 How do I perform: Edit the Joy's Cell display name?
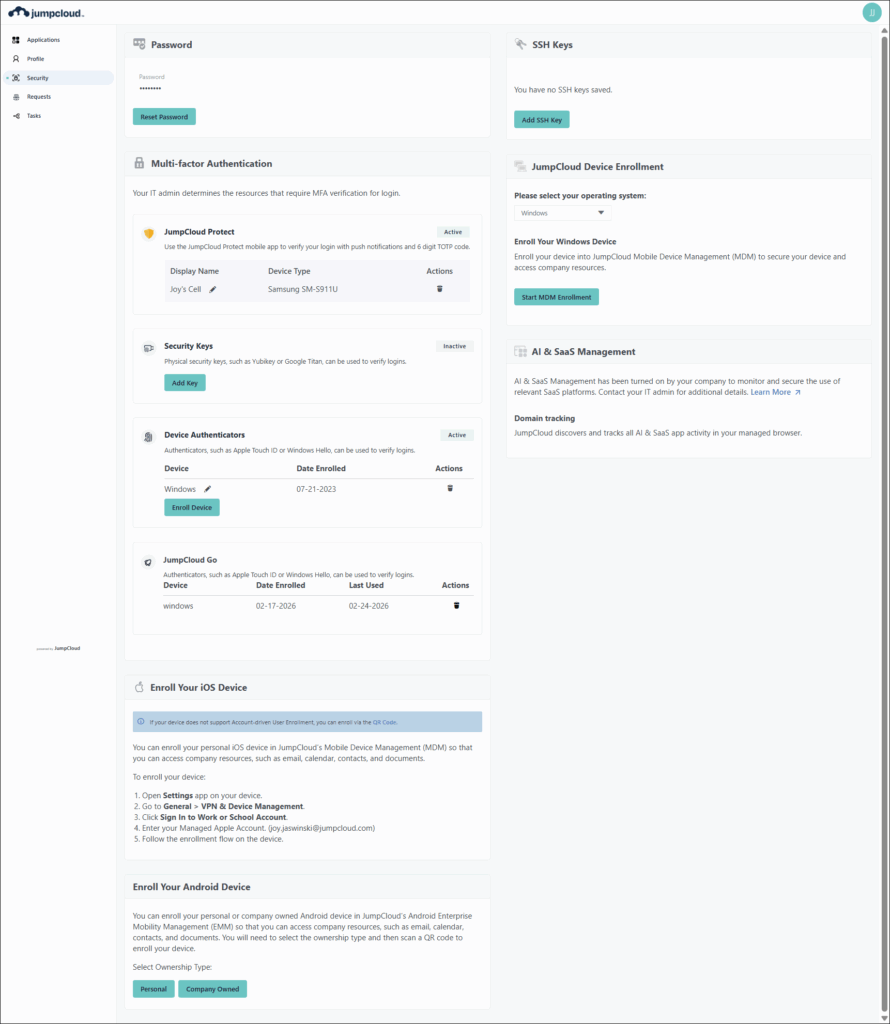(213, 289)
